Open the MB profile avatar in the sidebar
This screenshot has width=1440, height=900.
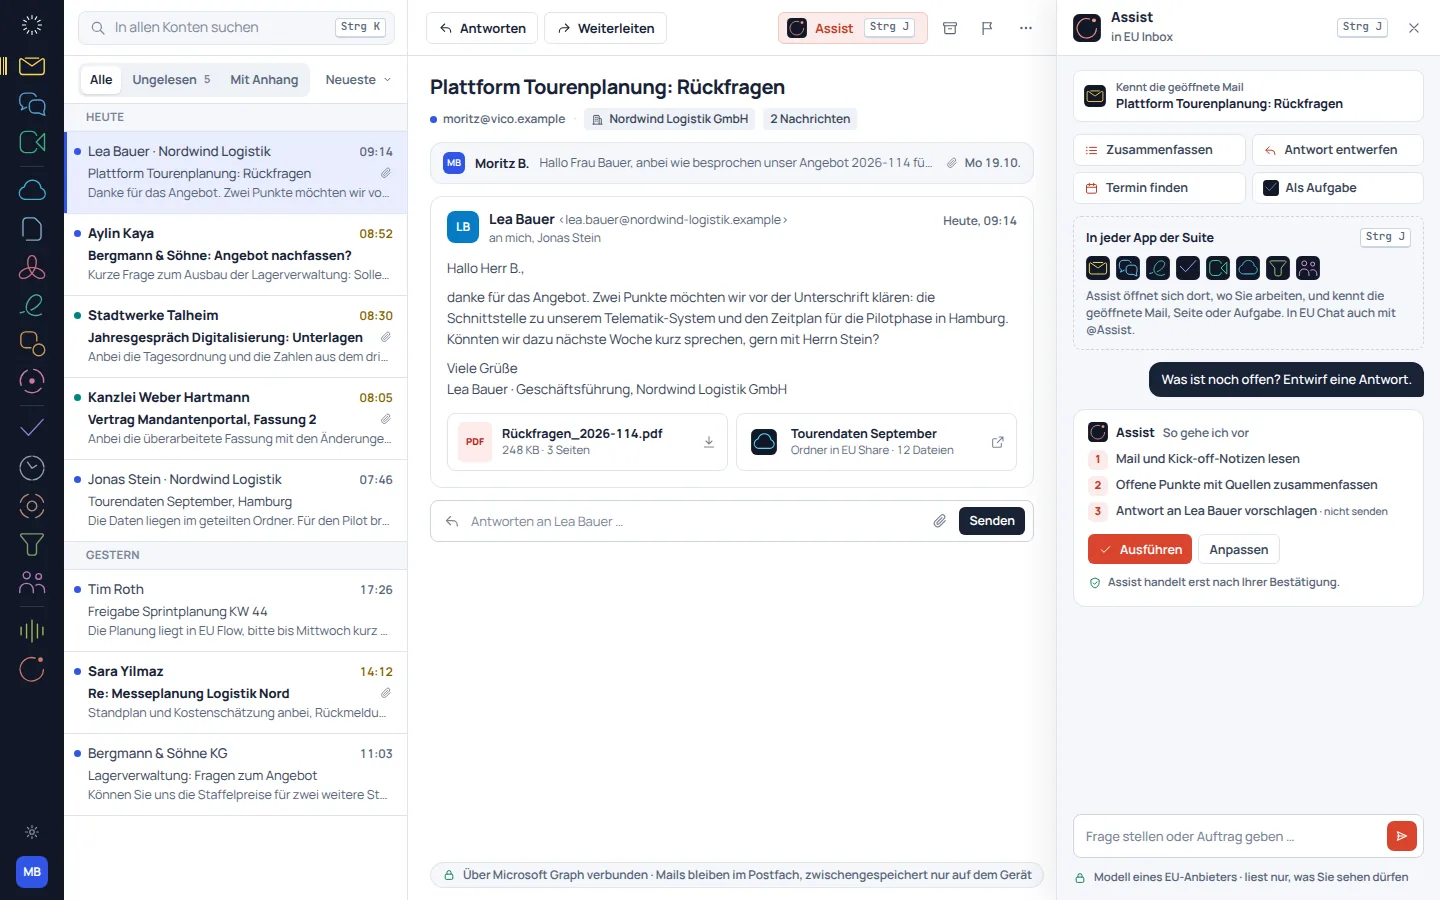coord(32,872)
